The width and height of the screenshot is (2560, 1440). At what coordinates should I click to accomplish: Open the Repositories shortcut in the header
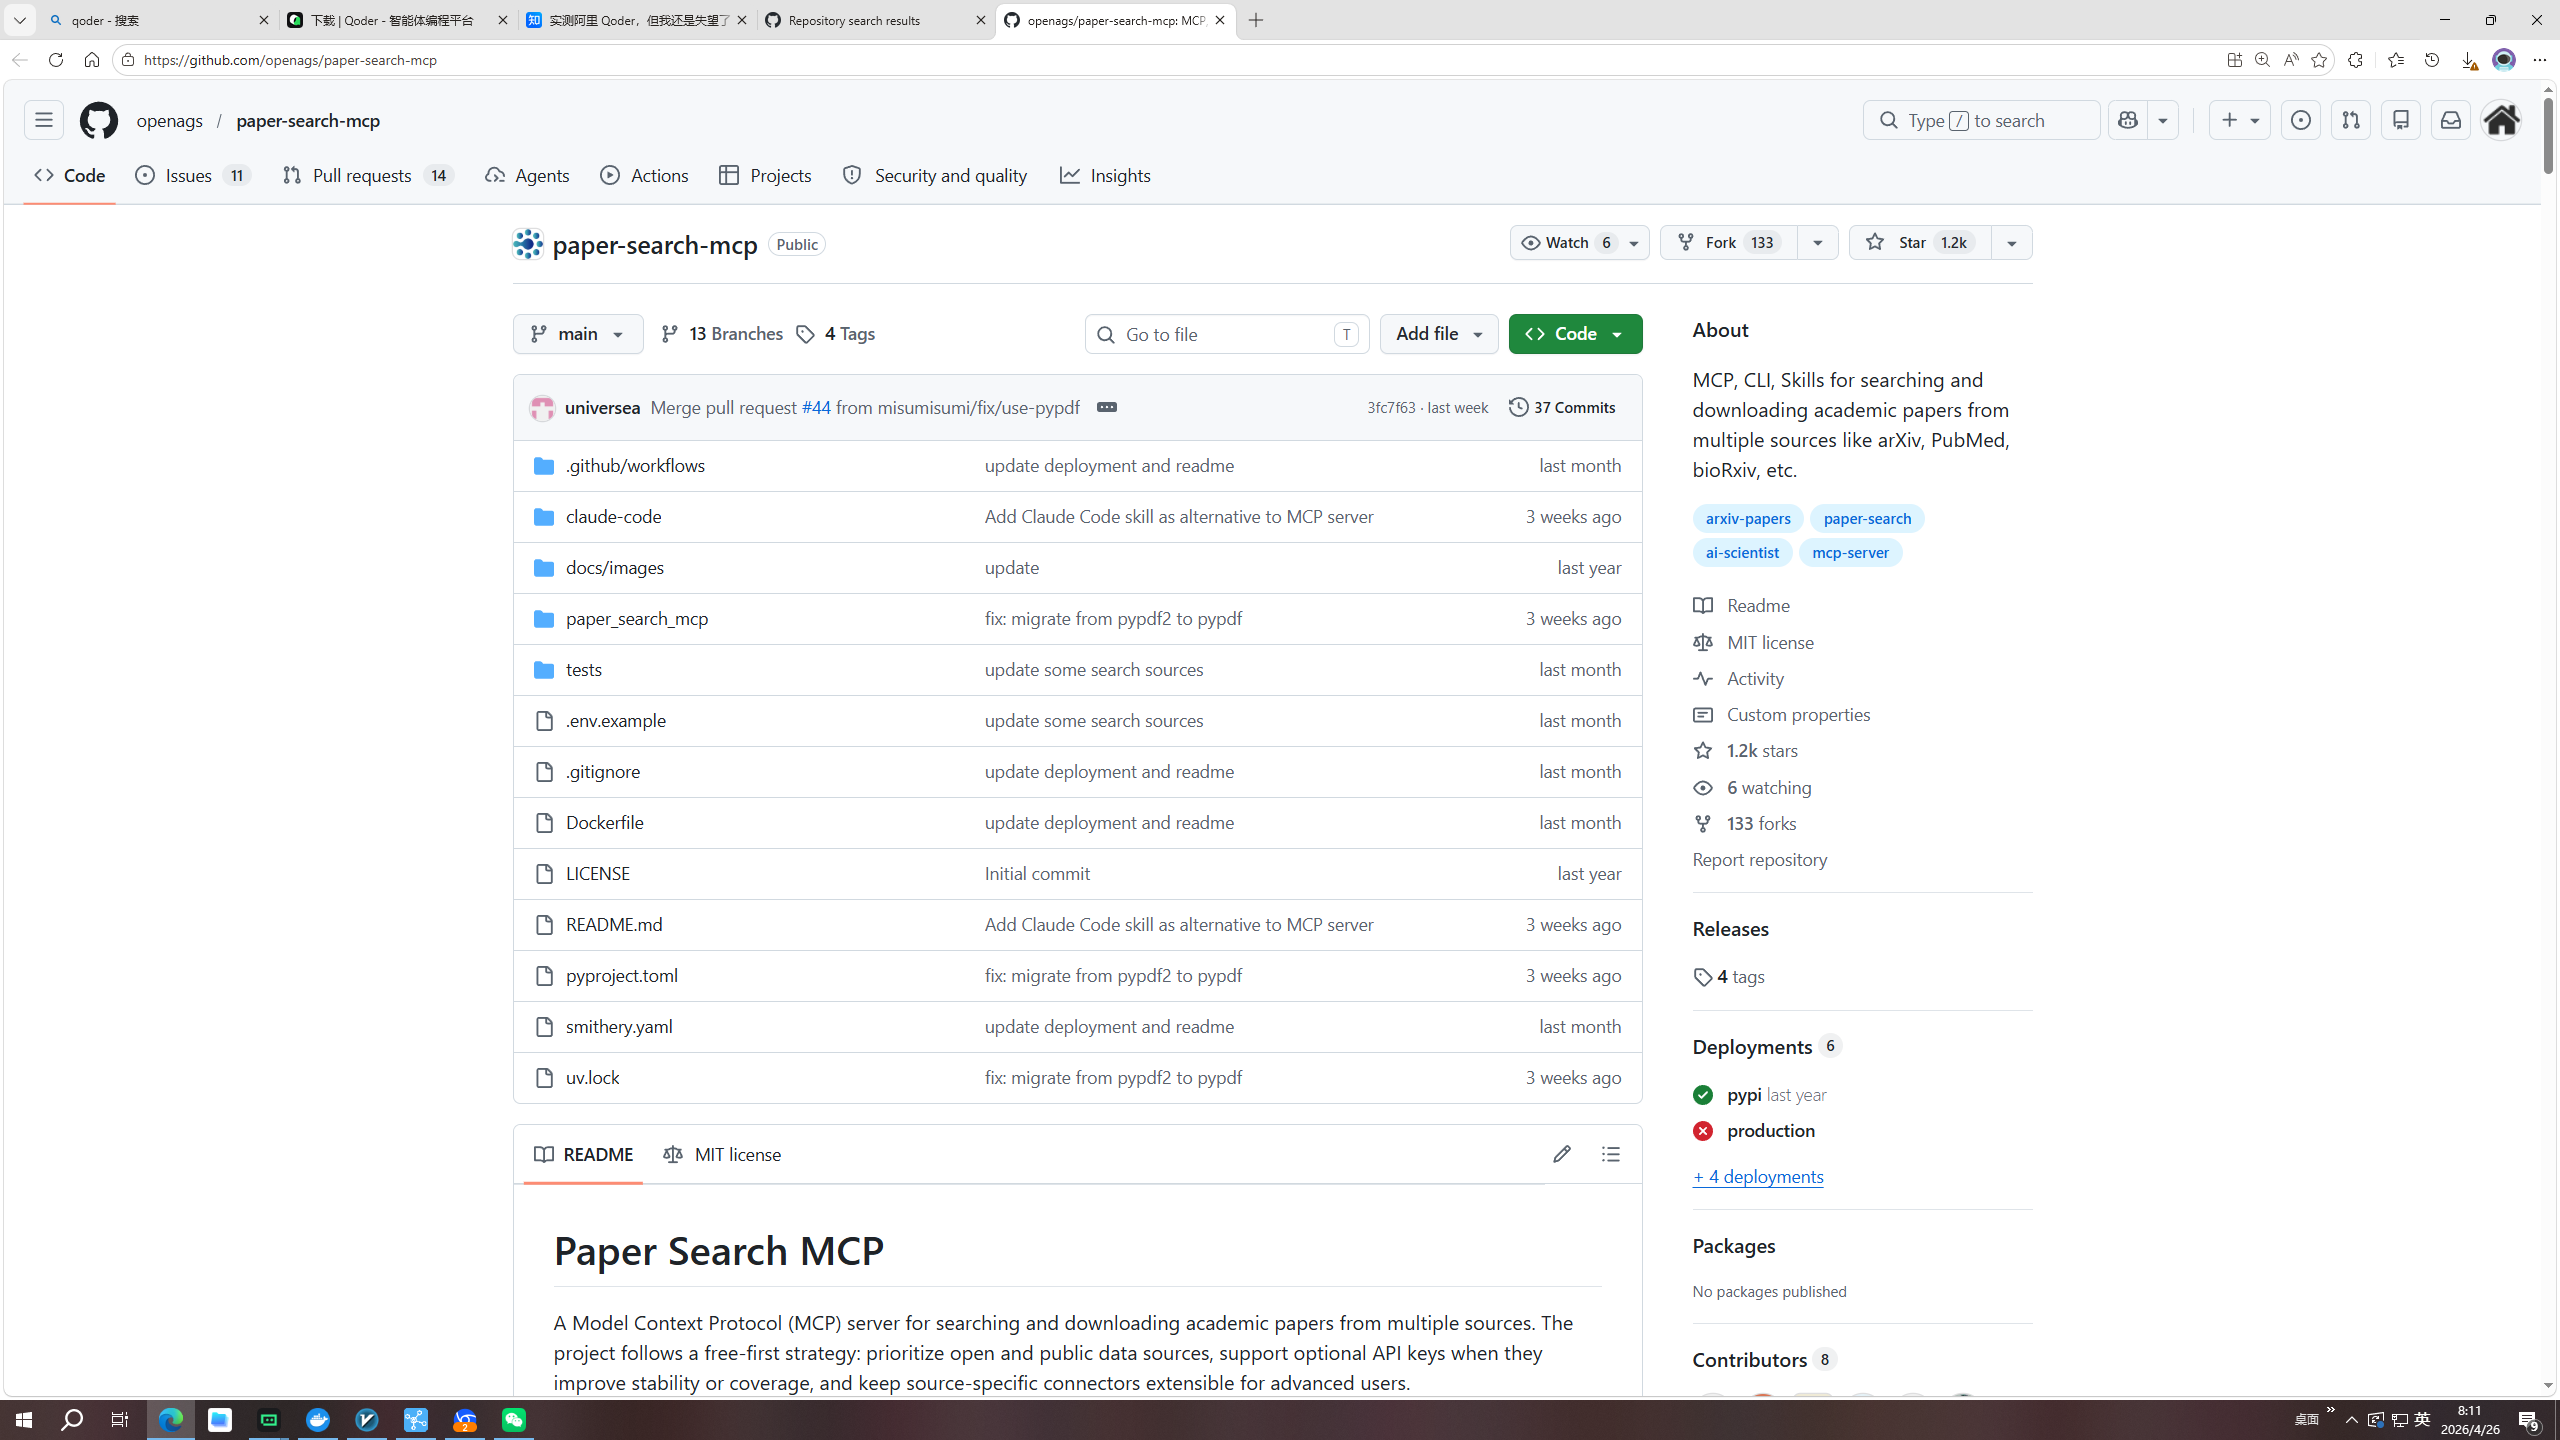point(2400,120)
